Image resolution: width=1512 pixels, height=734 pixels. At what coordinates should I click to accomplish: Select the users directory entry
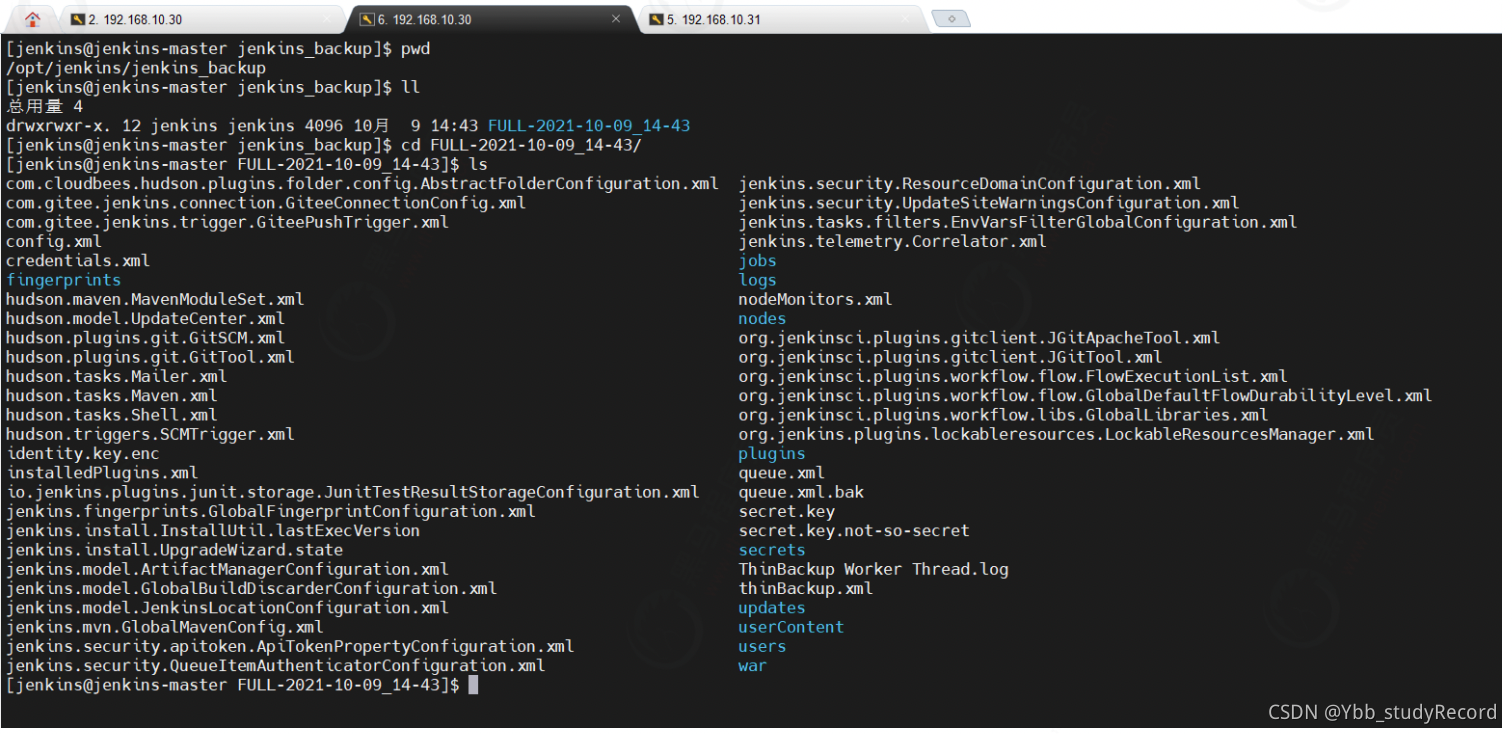(762, 646)
